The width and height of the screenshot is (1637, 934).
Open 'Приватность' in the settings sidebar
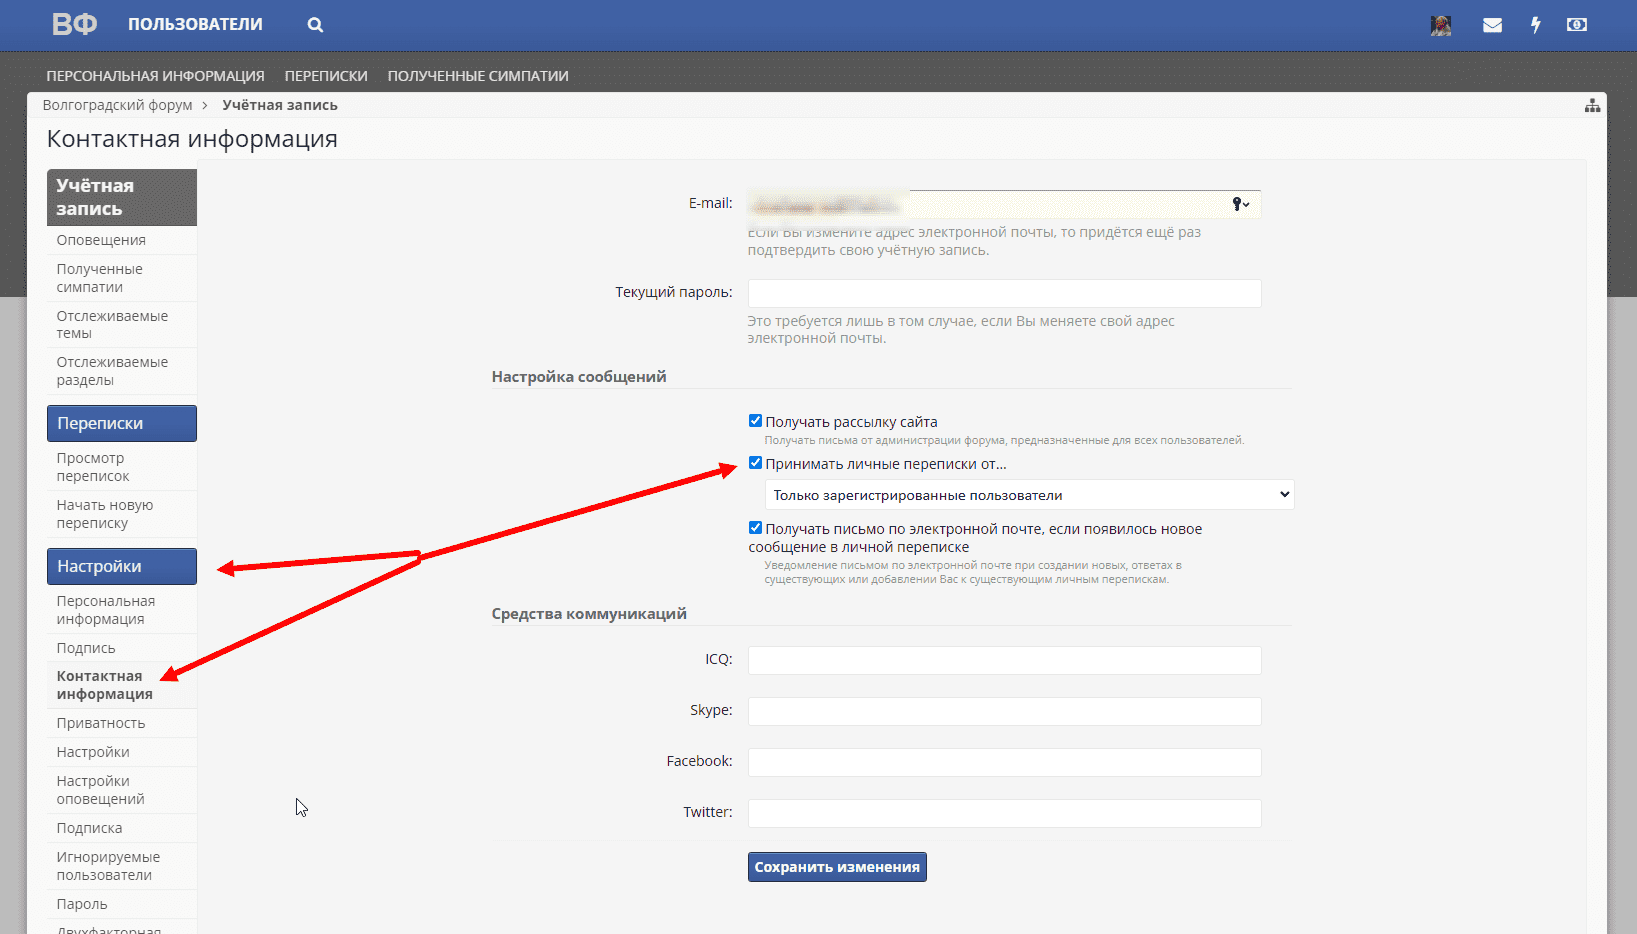click(x=101, y=723)
